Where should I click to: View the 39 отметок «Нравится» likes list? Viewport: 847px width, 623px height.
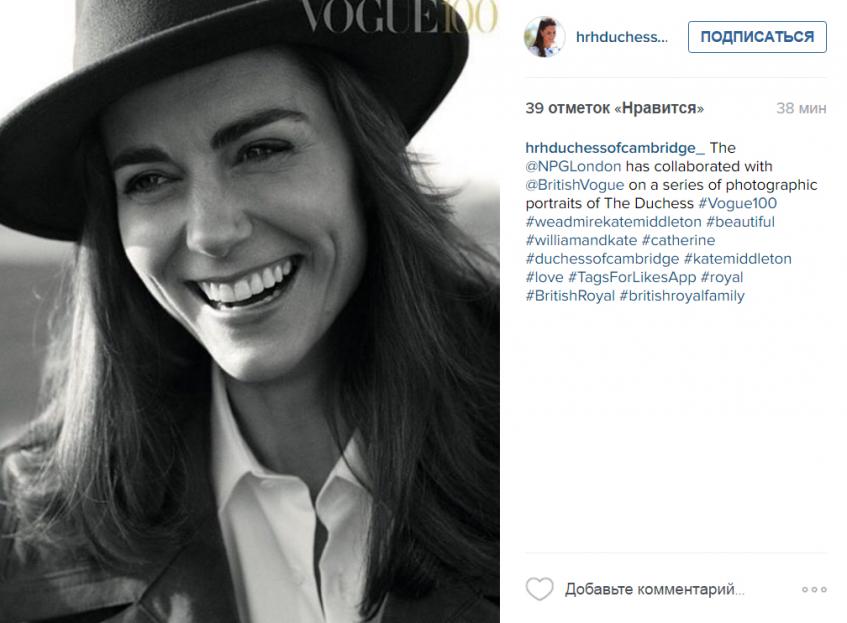614,108
